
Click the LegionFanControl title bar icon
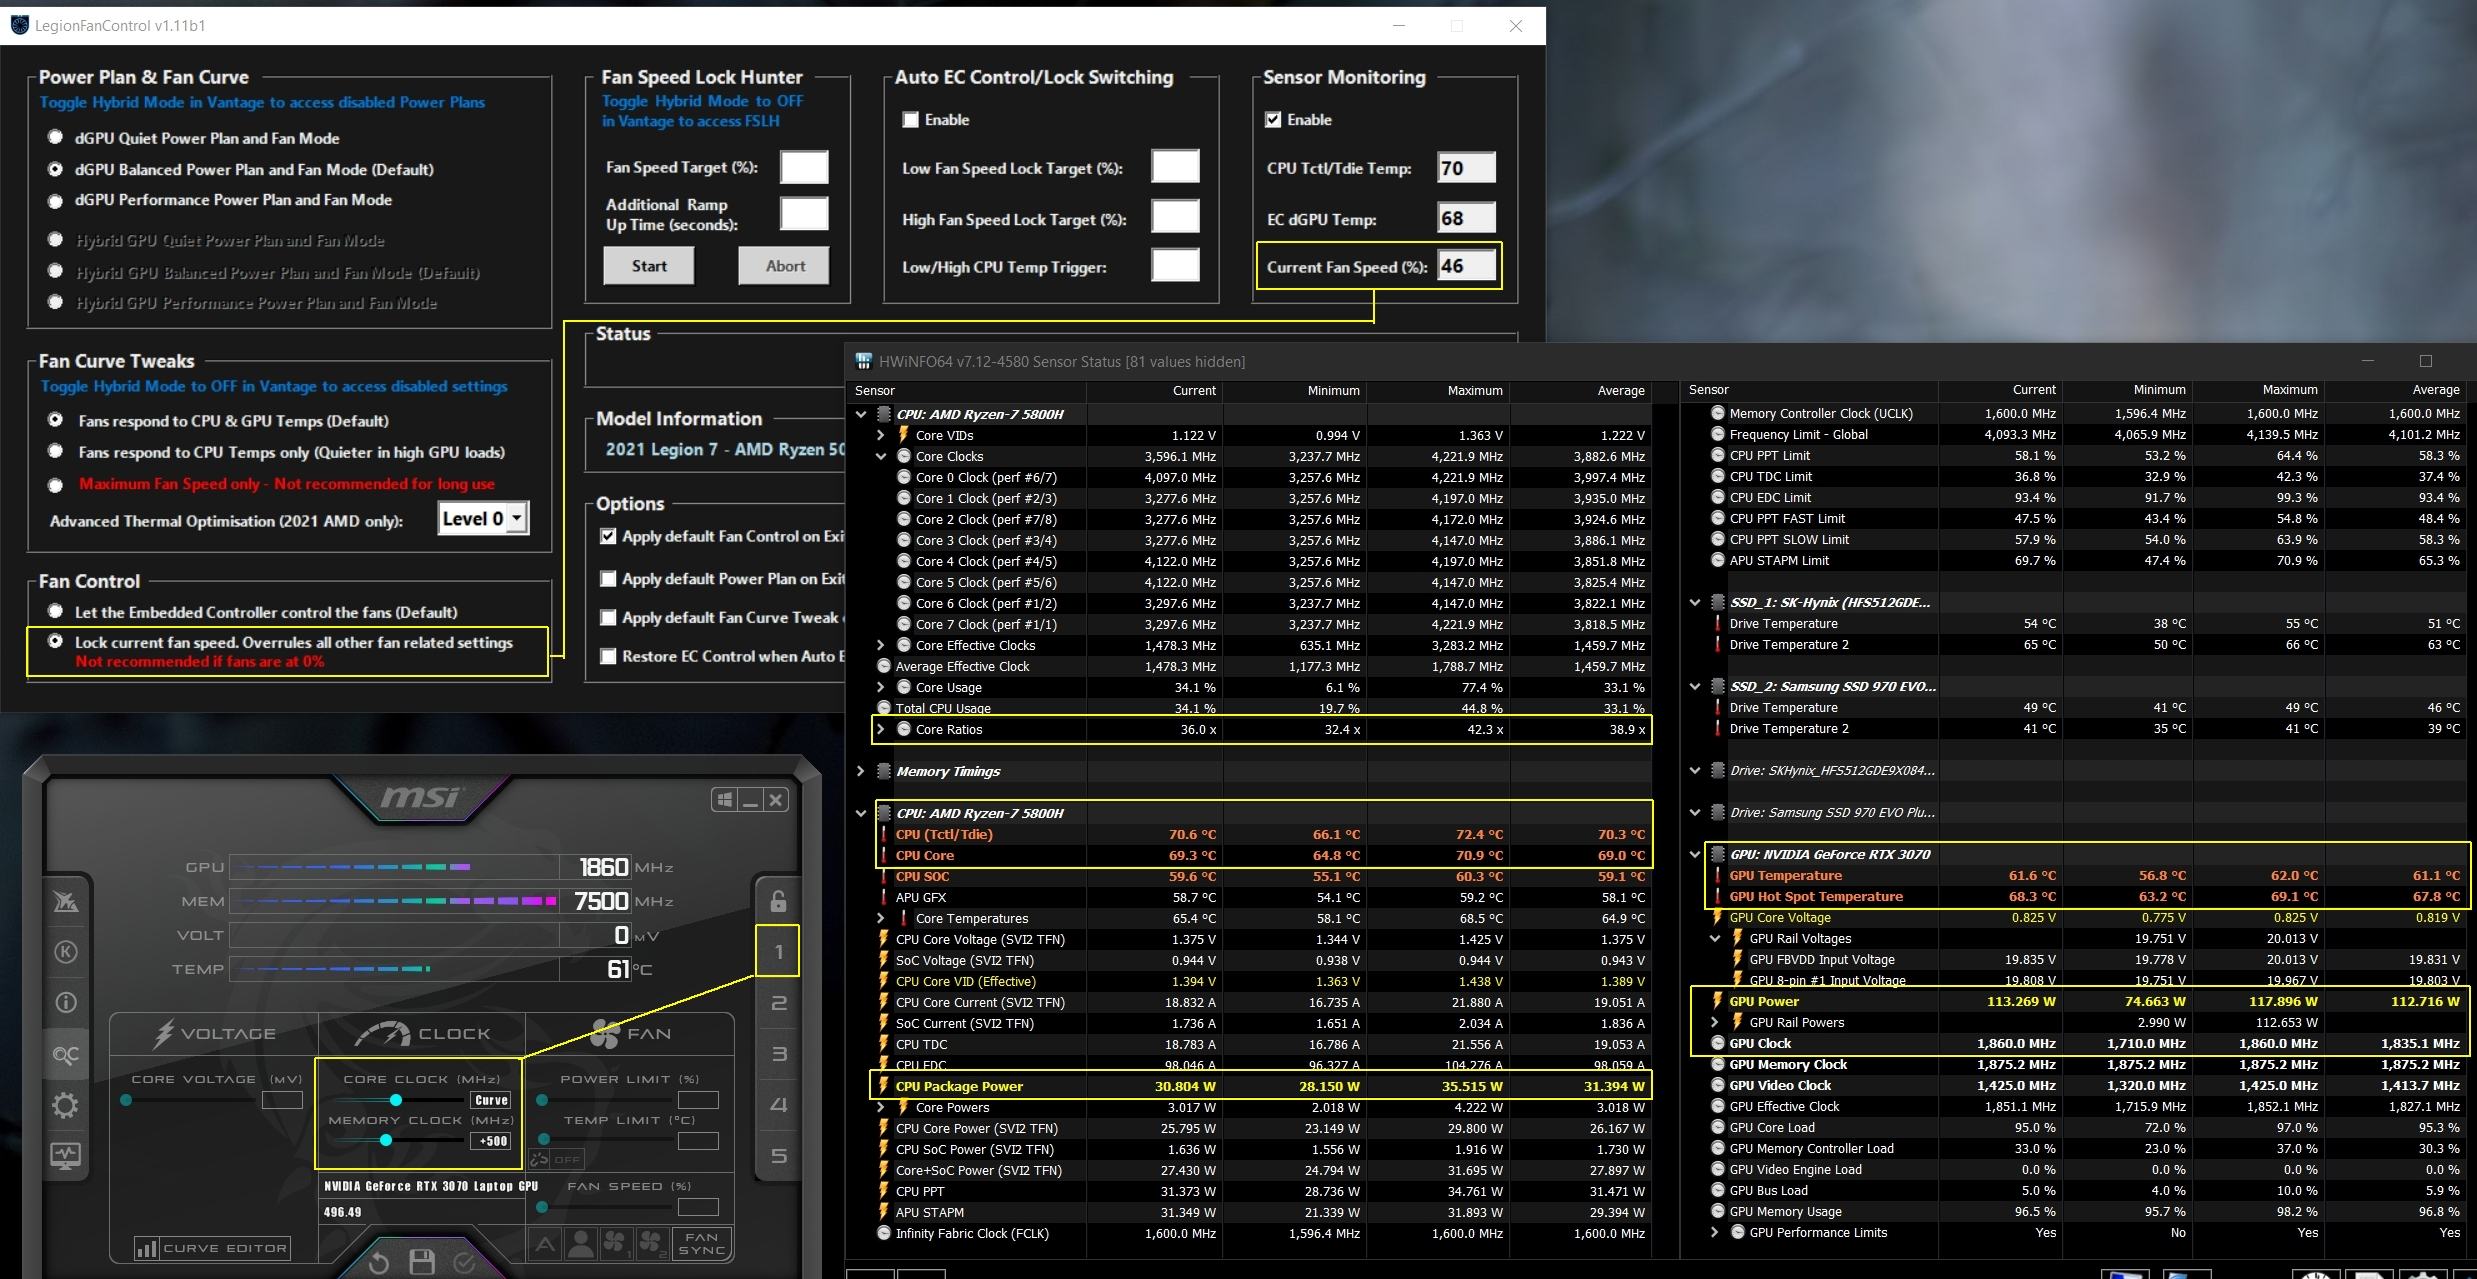click(19, 25)
